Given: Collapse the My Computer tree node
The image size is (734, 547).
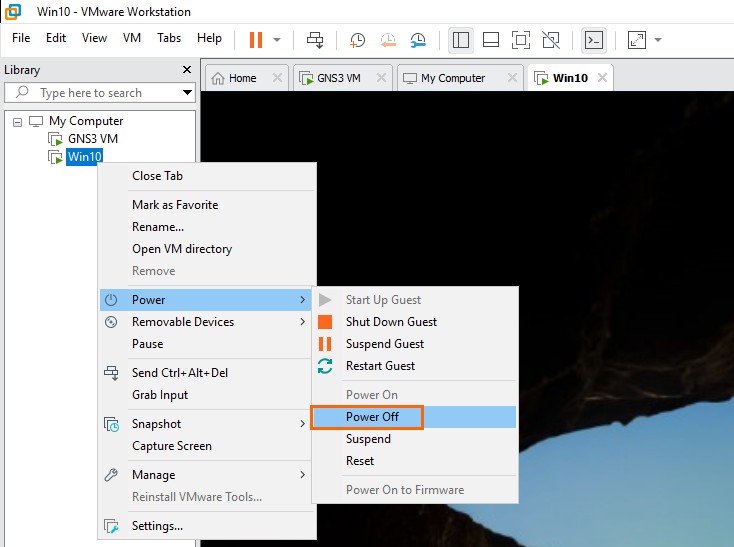Looking at the screenshot, I should point(18,122).
